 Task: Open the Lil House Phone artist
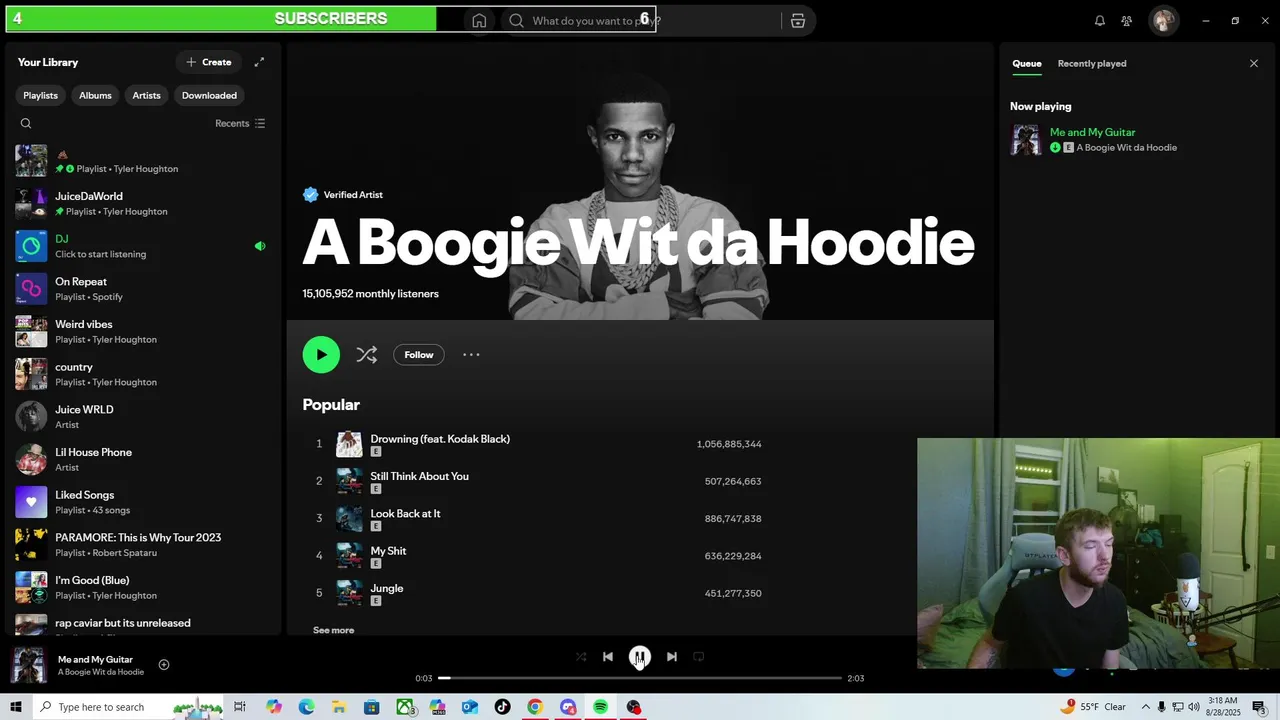point(142,459)
